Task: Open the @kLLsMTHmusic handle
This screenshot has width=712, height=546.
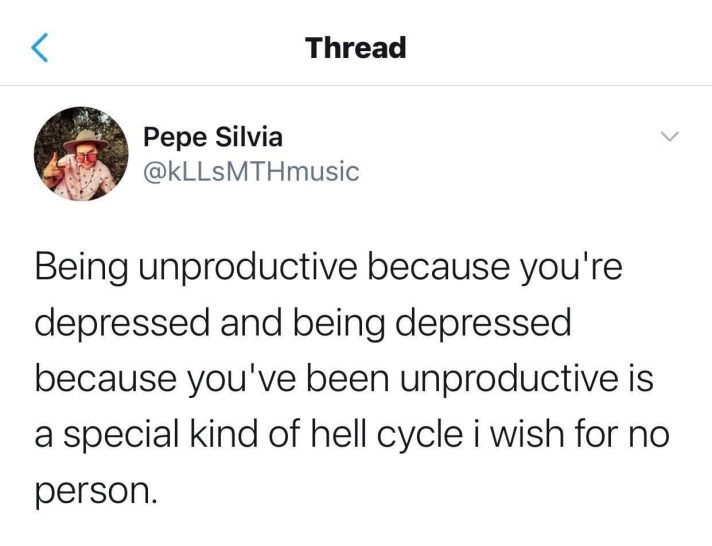Action: tap(251, 171)
